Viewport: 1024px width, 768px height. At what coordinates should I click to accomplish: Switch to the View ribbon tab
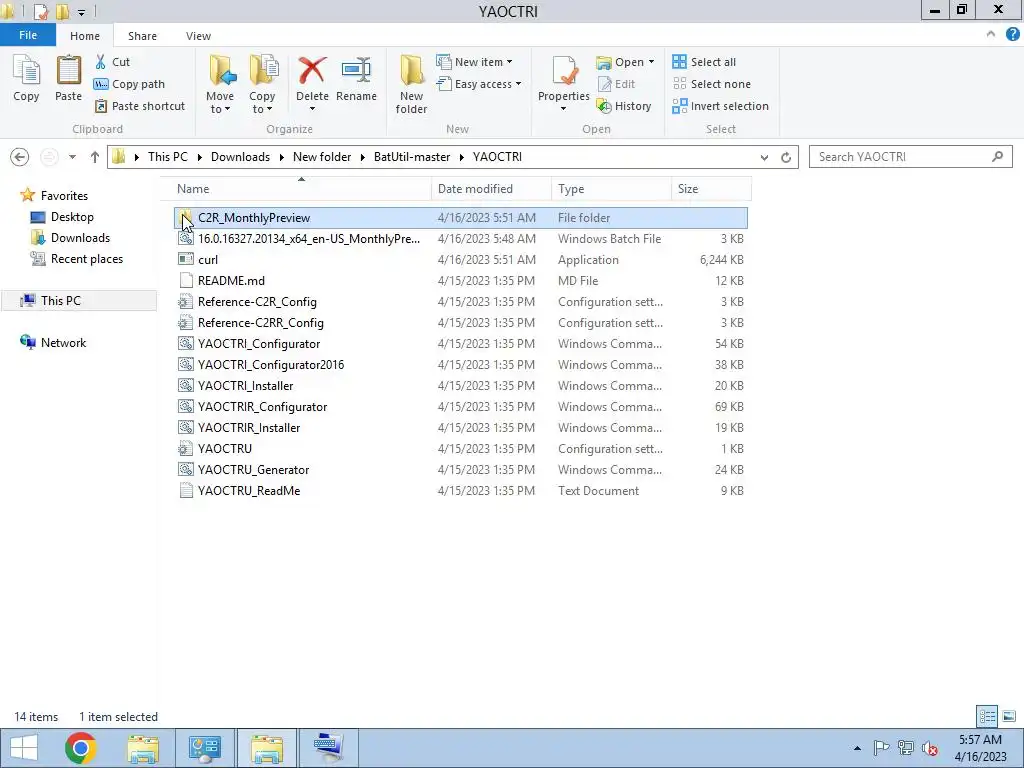(x=198, y=36)
